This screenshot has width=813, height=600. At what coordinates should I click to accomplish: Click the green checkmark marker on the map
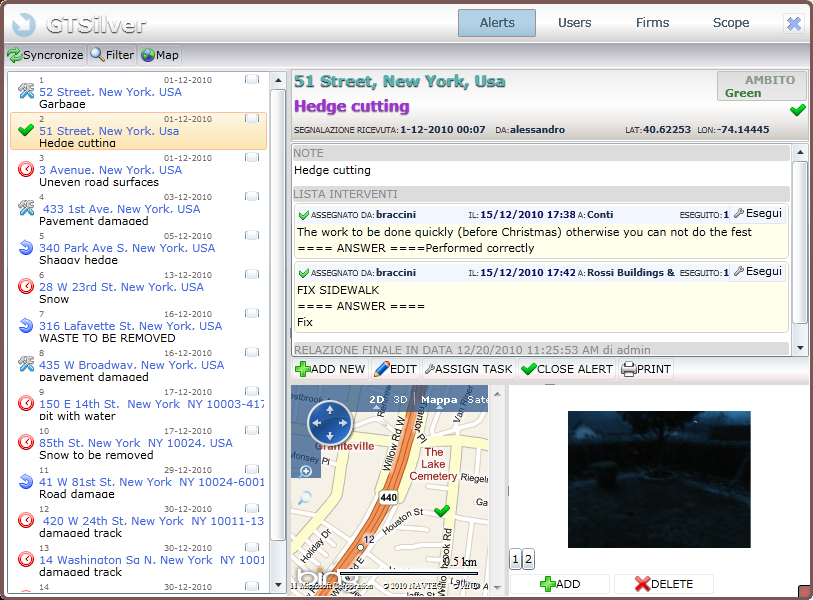click(x=442, y=511)
